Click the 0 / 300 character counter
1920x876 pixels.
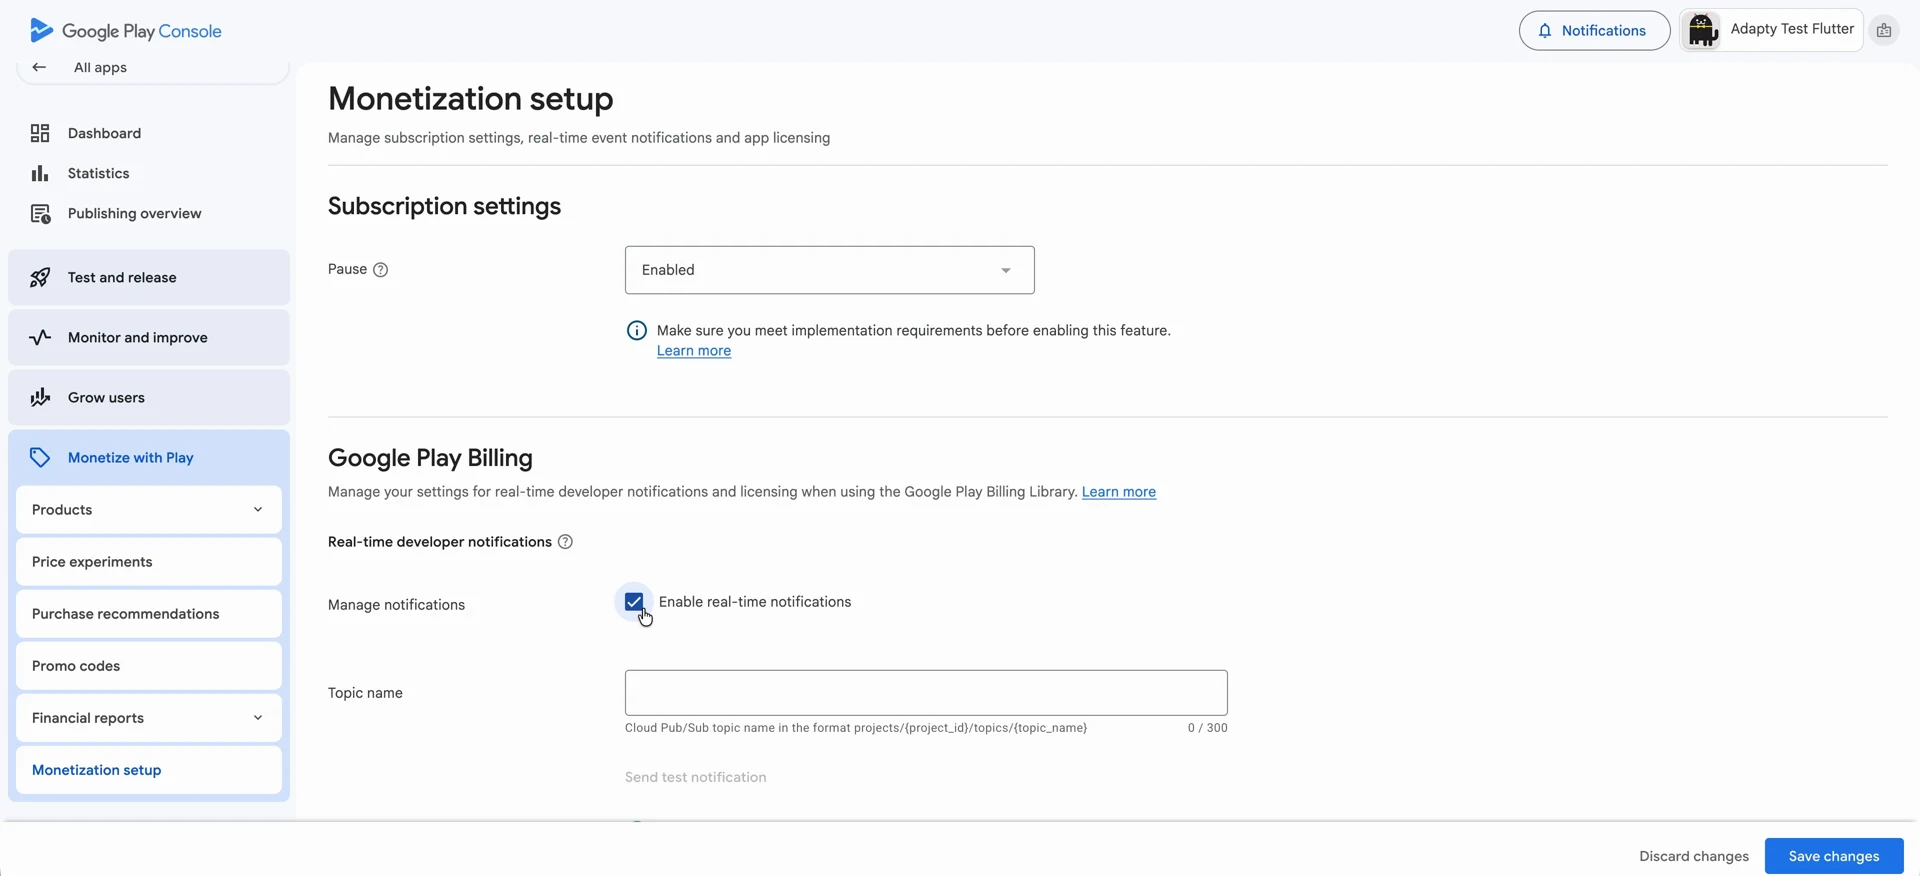[1207, 728]
